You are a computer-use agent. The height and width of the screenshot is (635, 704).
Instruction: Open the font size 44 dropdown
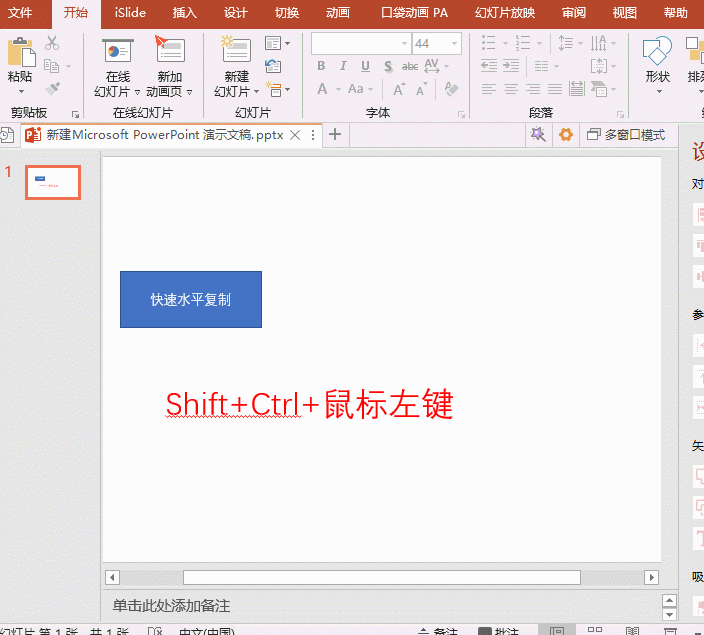point(455,44)
